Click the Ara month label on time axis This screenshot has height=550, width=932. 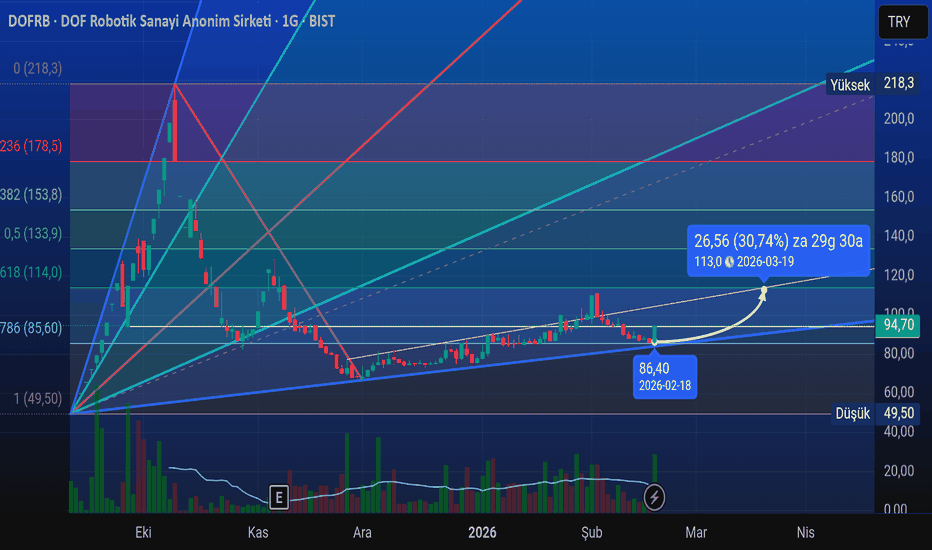pos(362,532)
